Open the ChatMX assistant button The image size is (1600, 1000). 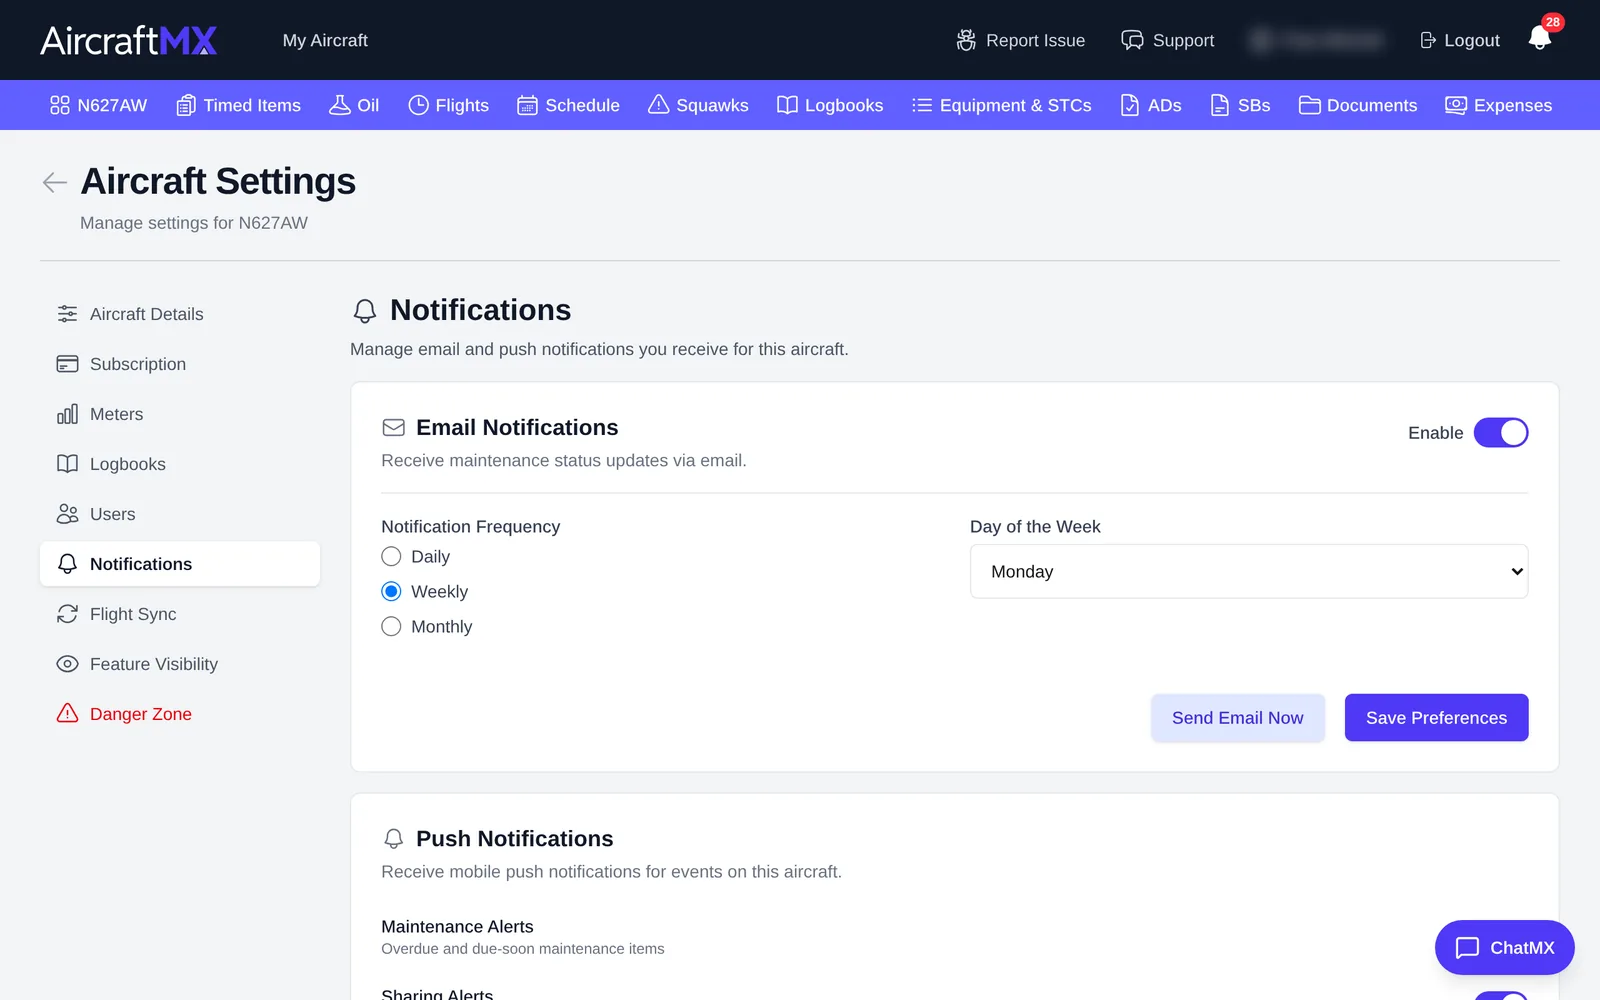pos(1505,947)
